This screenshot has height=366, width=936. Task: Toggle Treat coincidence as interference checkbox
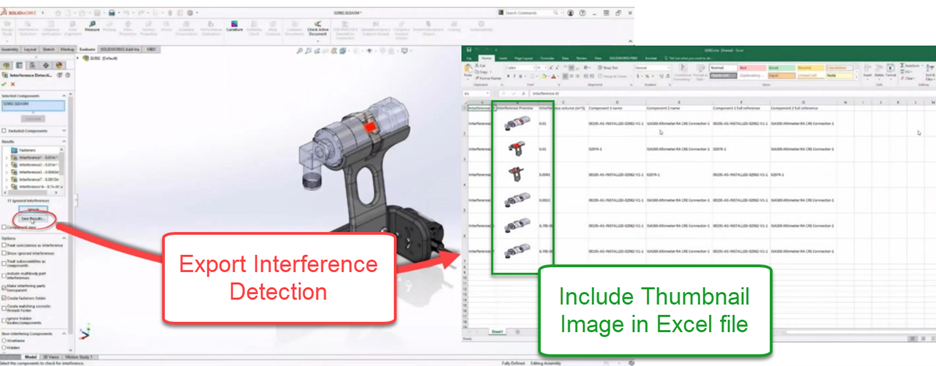pos(4,245)
